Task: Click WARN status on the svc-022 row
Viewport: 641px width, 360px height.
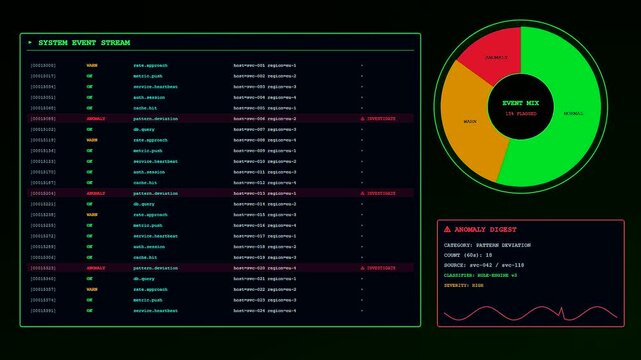Action: [x=92, y=289]
